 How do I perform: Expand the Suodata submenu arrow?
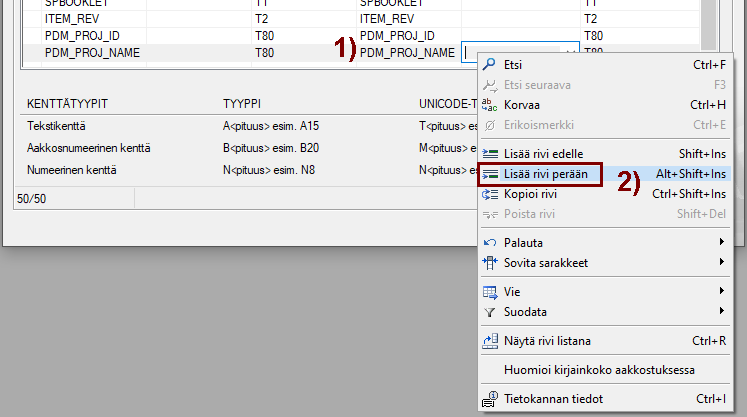[721, 312]
